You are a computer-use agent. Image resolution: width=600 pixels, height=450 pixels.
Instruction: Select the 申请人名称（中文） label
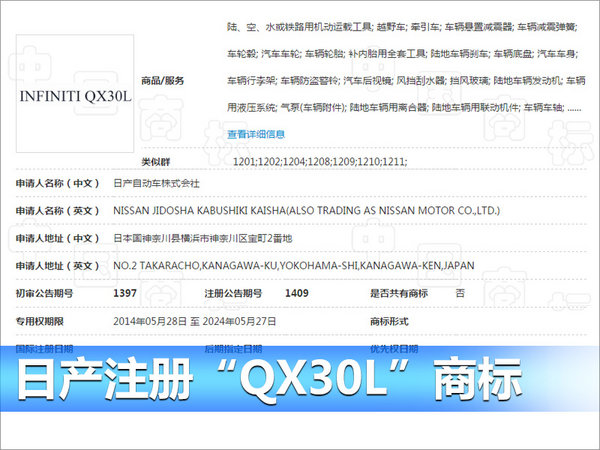57,184
